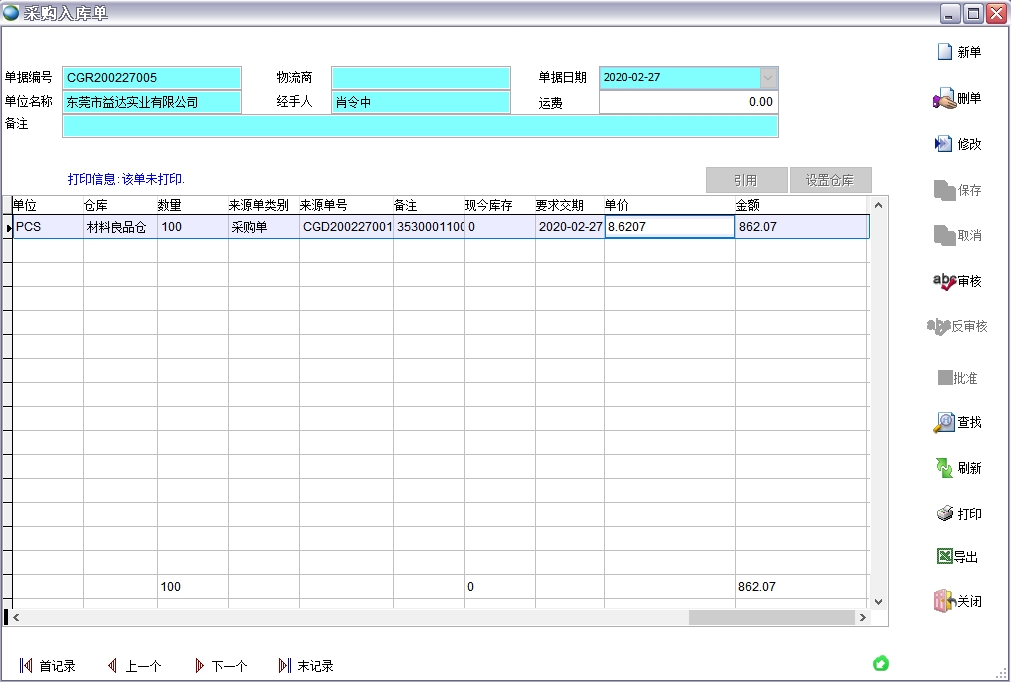Open the 查找 search icon
Viewport: 1011px width, 682px height.
958,422
